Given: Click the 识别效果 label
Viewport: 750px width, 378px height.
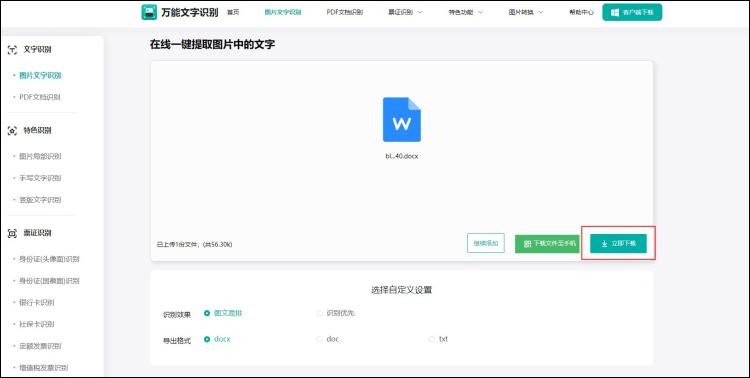Looking at the screenshot, I should (177, 315).
